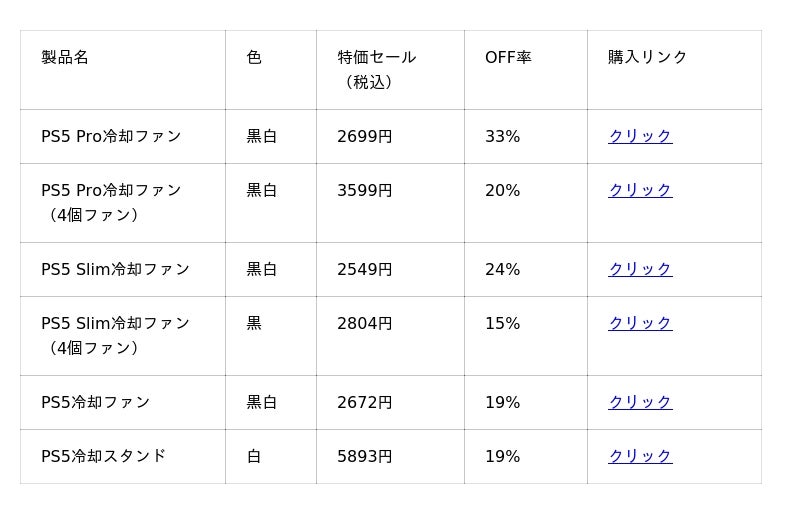Select the 色 column header cell
The image size is (800, 514).
[254, 57]
